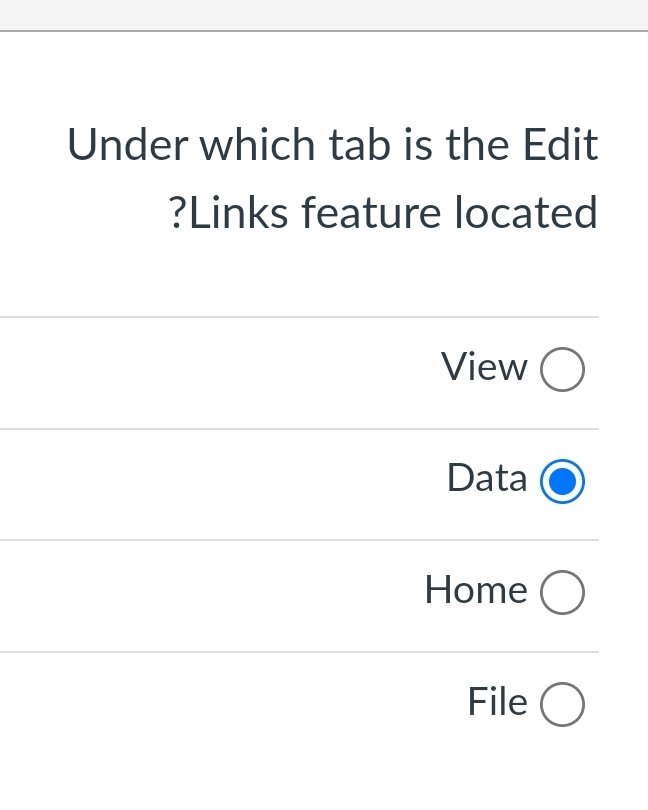The width and height of the screenshot is (648, 810).
Task: Select the View radio button
Action: 563,368
